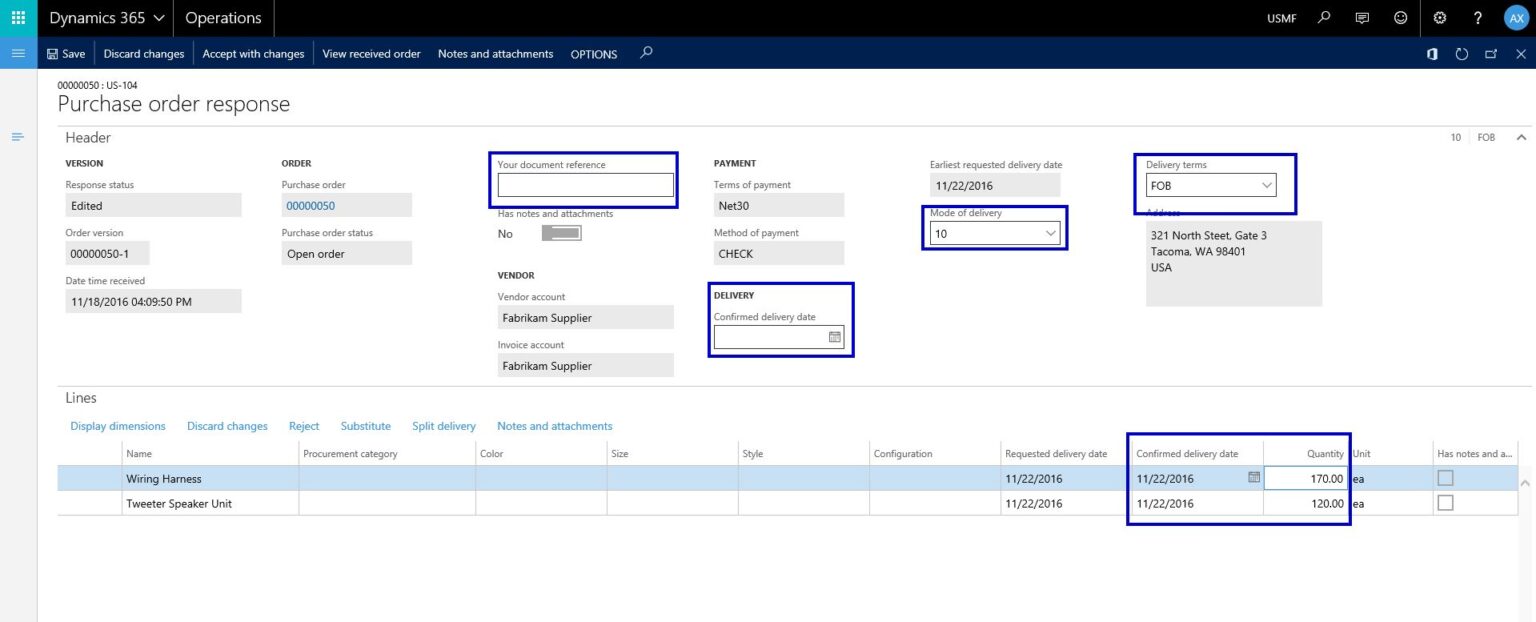Open settings gear icon
Viewport: 1536px width, 622px height.
point(1440,18)
